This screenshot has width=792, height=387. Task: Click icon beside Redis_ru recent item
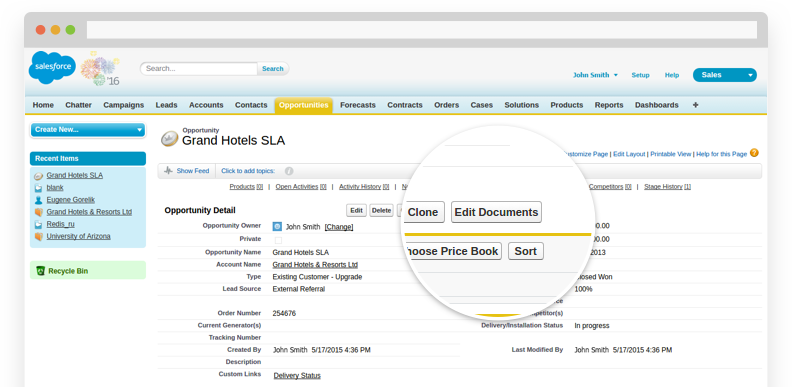click(x=38, y=224)
